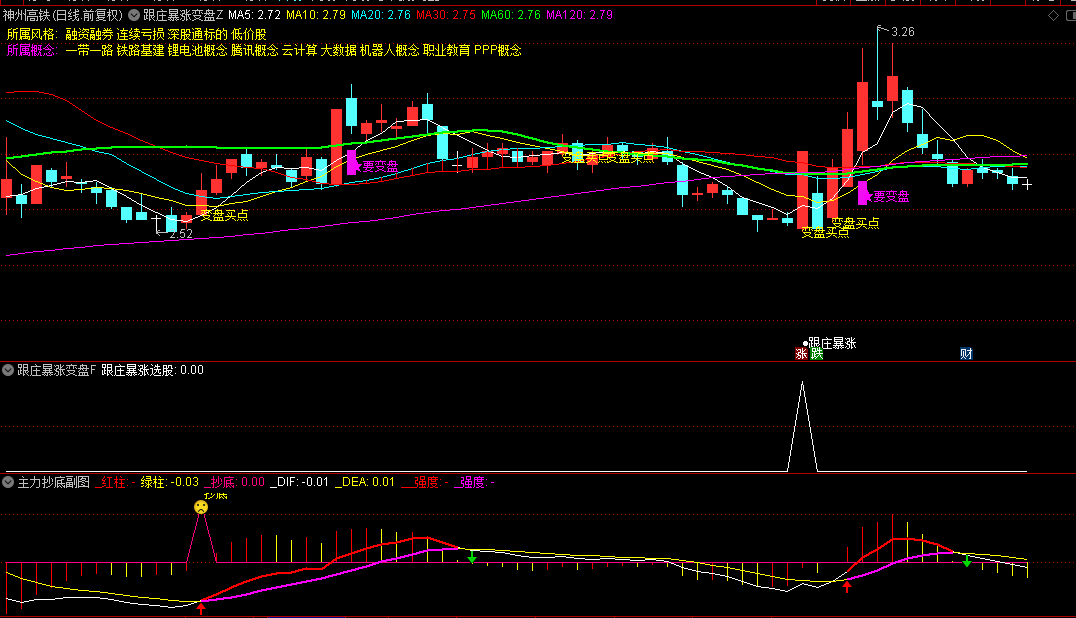Screen dimensions: 1076x618
Task: Click the PPP概念 concept tag
Action: (x=498, y=51)
